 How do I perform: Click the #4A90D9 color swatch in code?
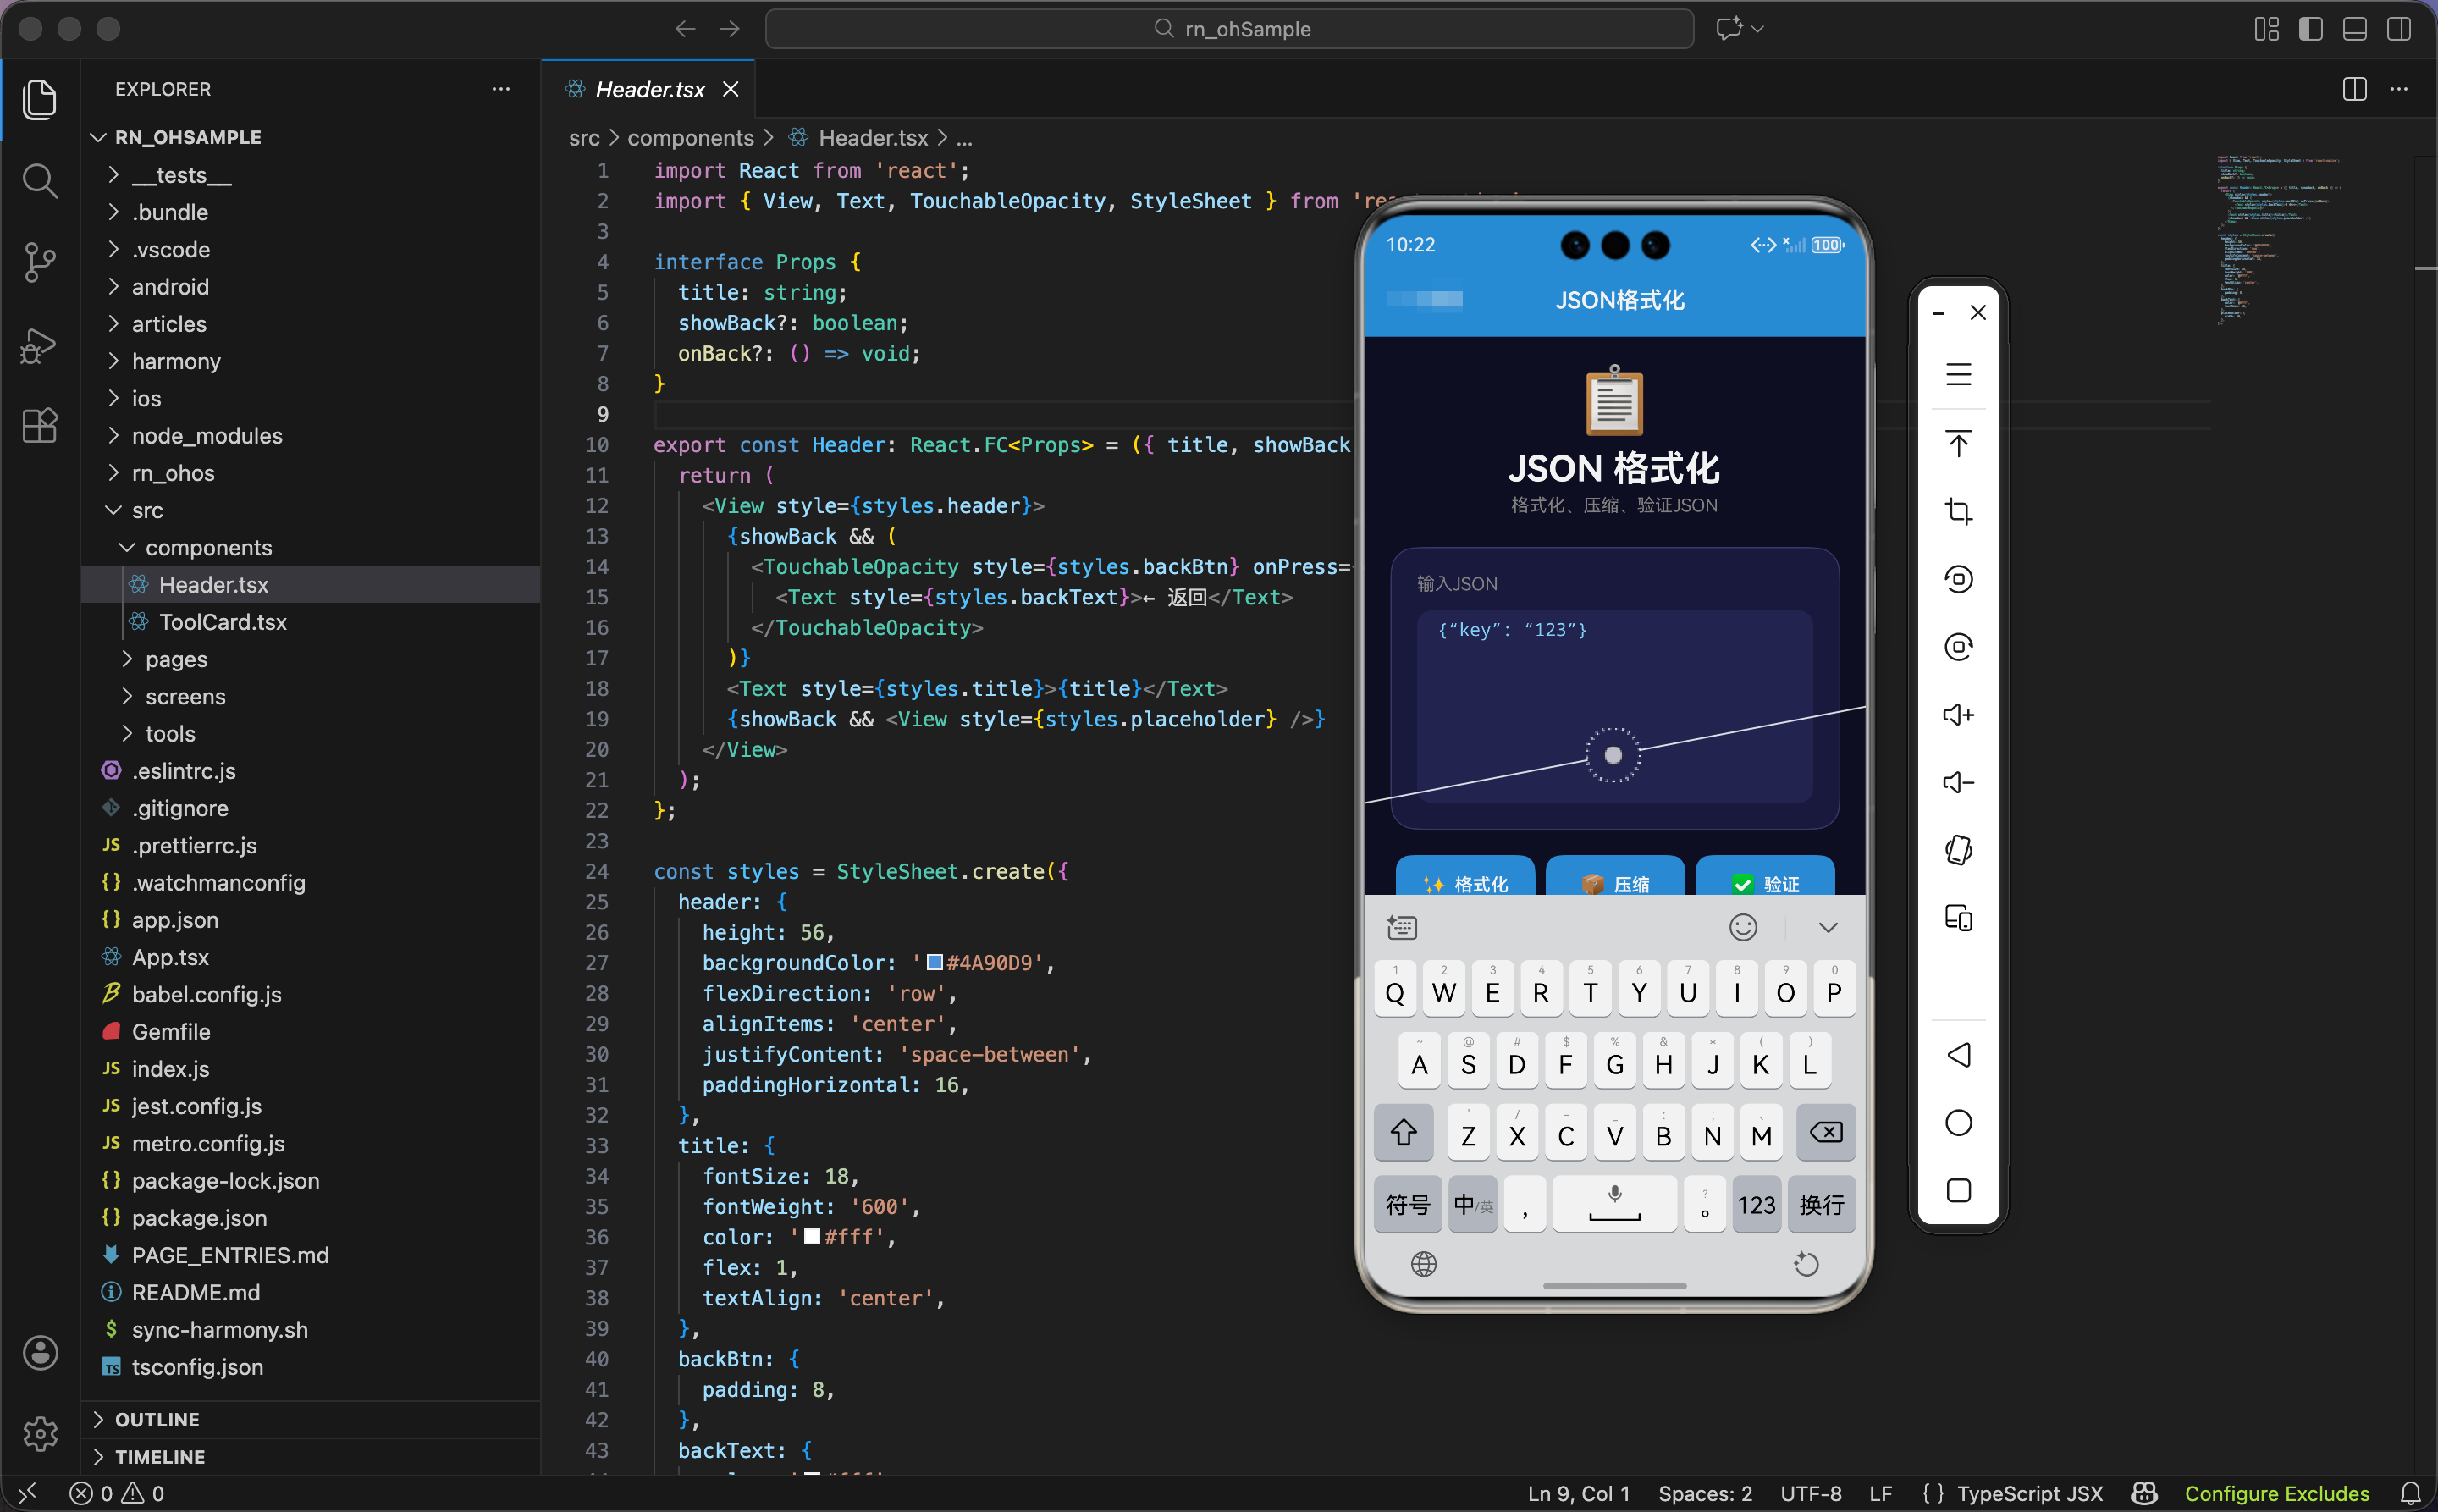pyautogui.click(x=935, y=962)
